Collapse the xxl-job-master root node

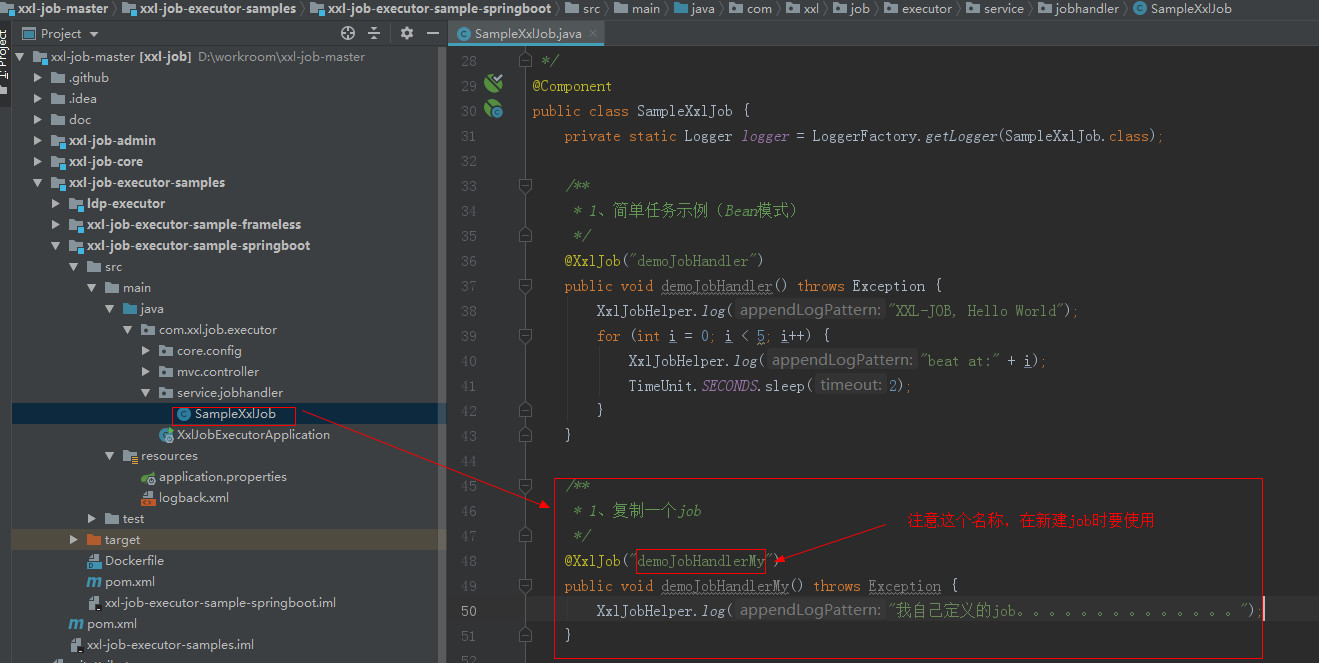(20, 57)
